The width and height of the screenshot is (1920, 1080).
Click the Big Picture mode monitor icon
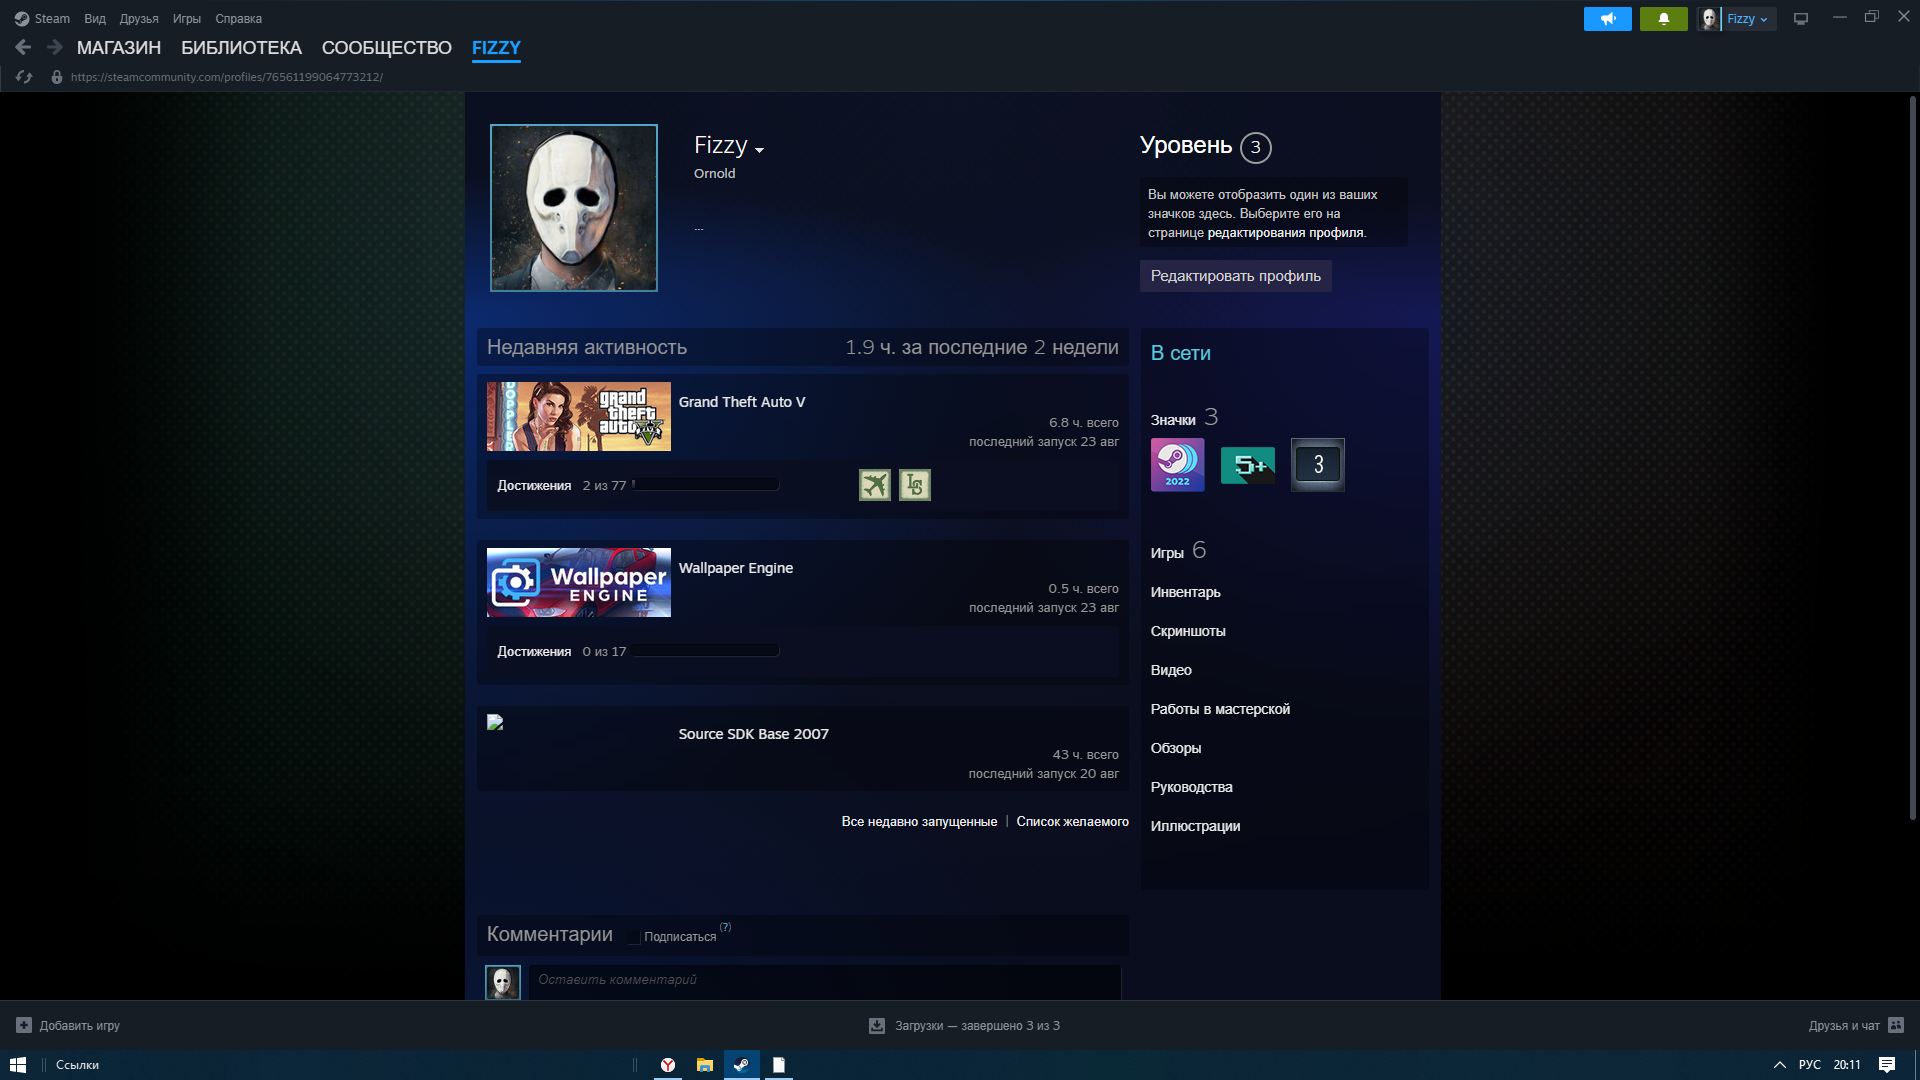(1800, 19)
